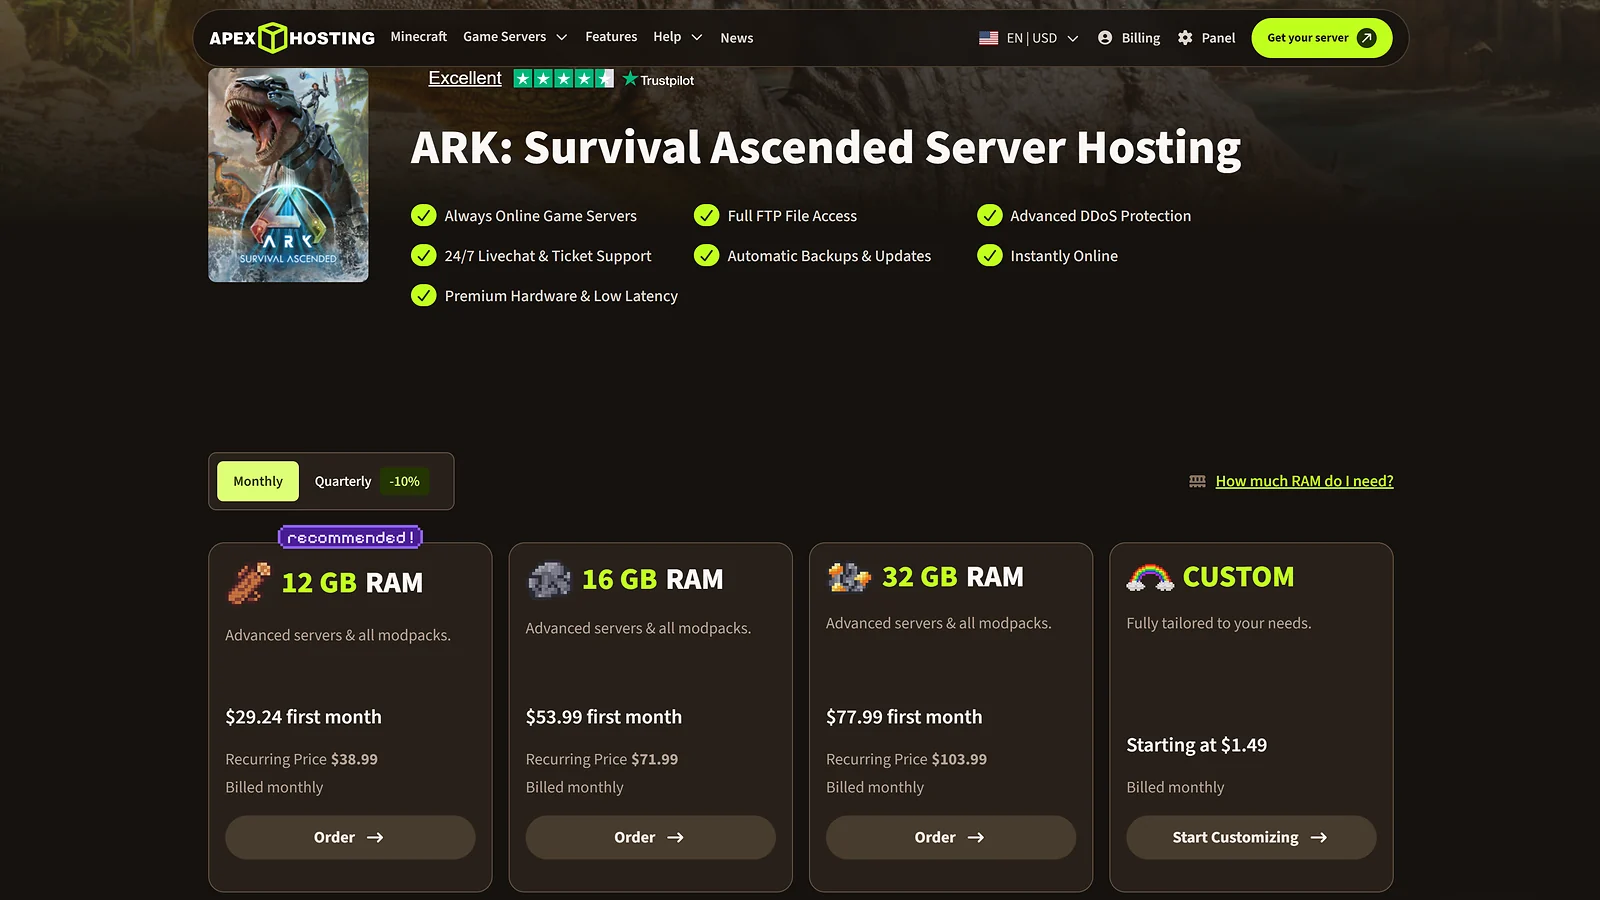Click the US flag icon
Screen dimensions: 1600x900
988,38
